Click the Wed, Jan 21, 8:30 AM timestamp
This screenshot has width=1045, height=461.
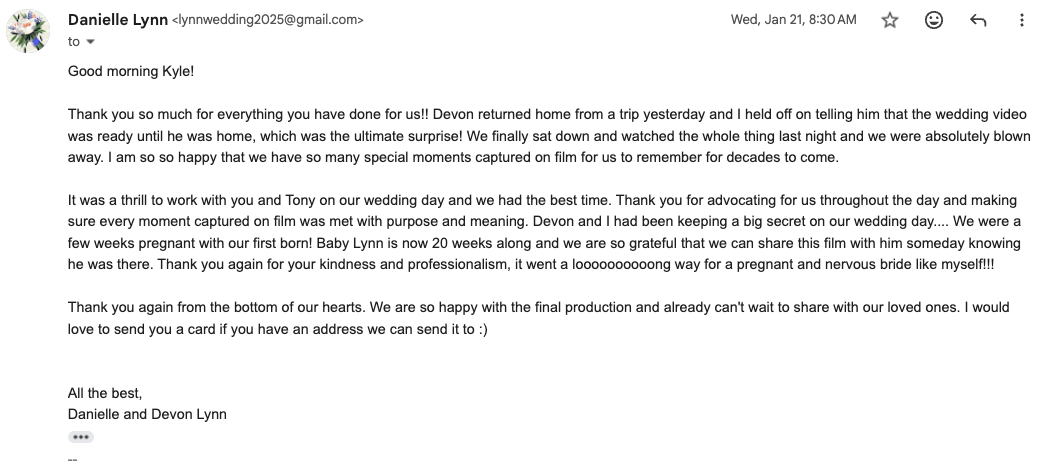794,20
